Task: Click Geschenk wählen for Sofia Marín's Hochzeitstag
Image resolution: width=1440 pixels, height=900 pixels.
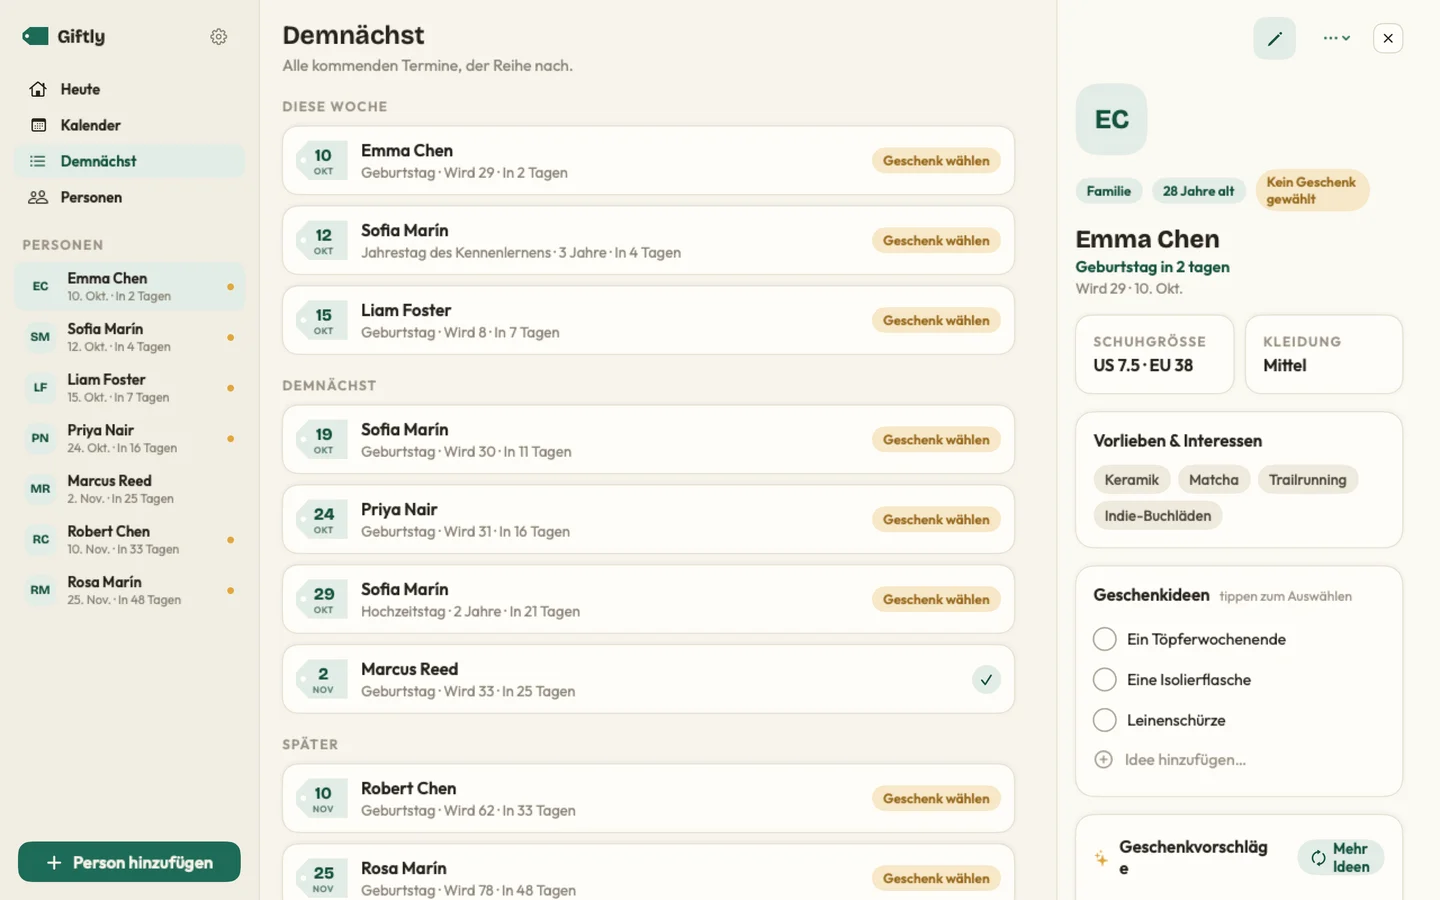Action: (x=936, y=599)
